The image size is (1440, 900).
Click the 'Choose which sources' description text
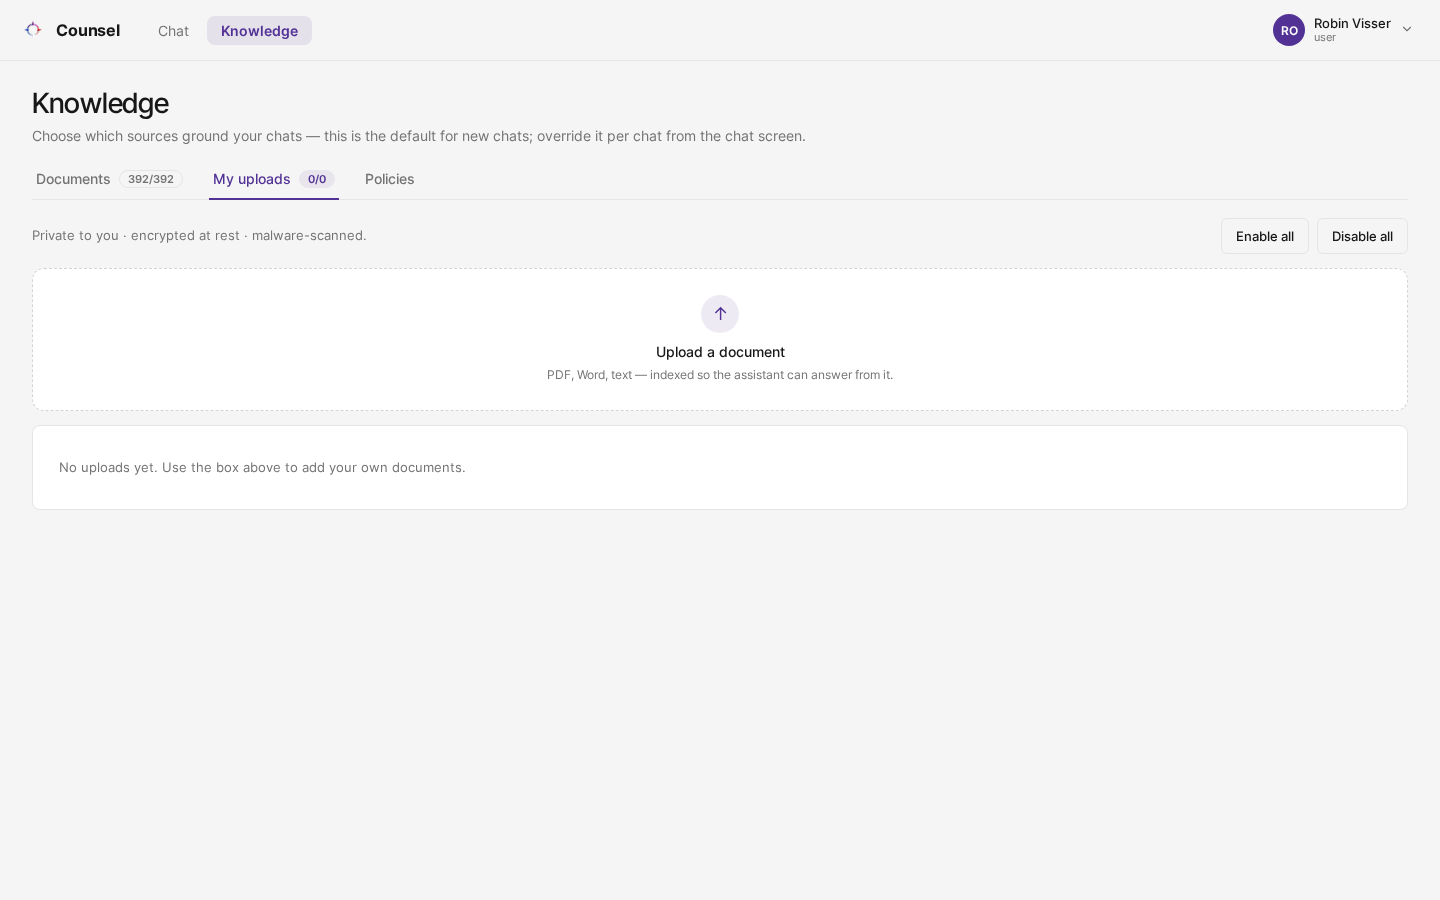[x=419, y=136]
